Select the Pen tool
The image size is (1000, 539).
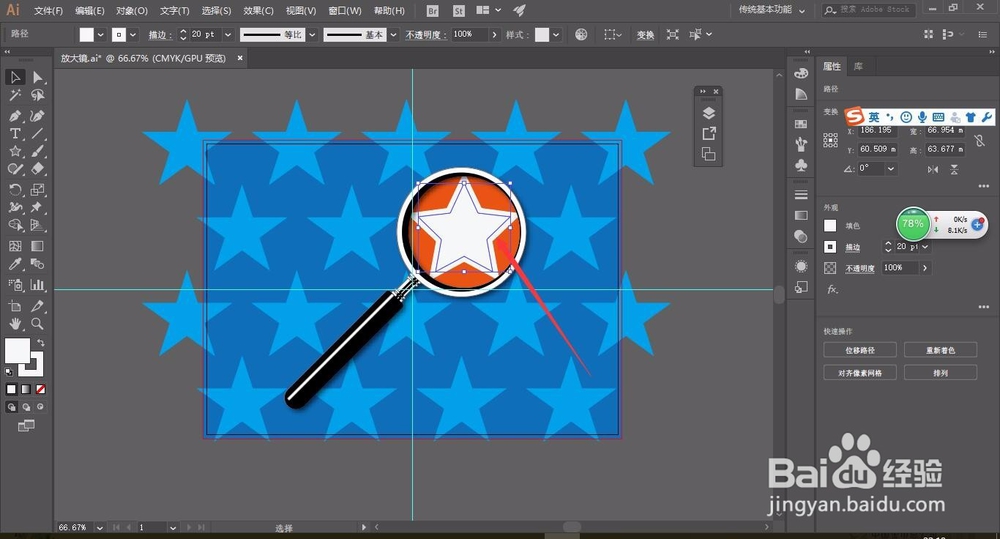pos(15,116)
